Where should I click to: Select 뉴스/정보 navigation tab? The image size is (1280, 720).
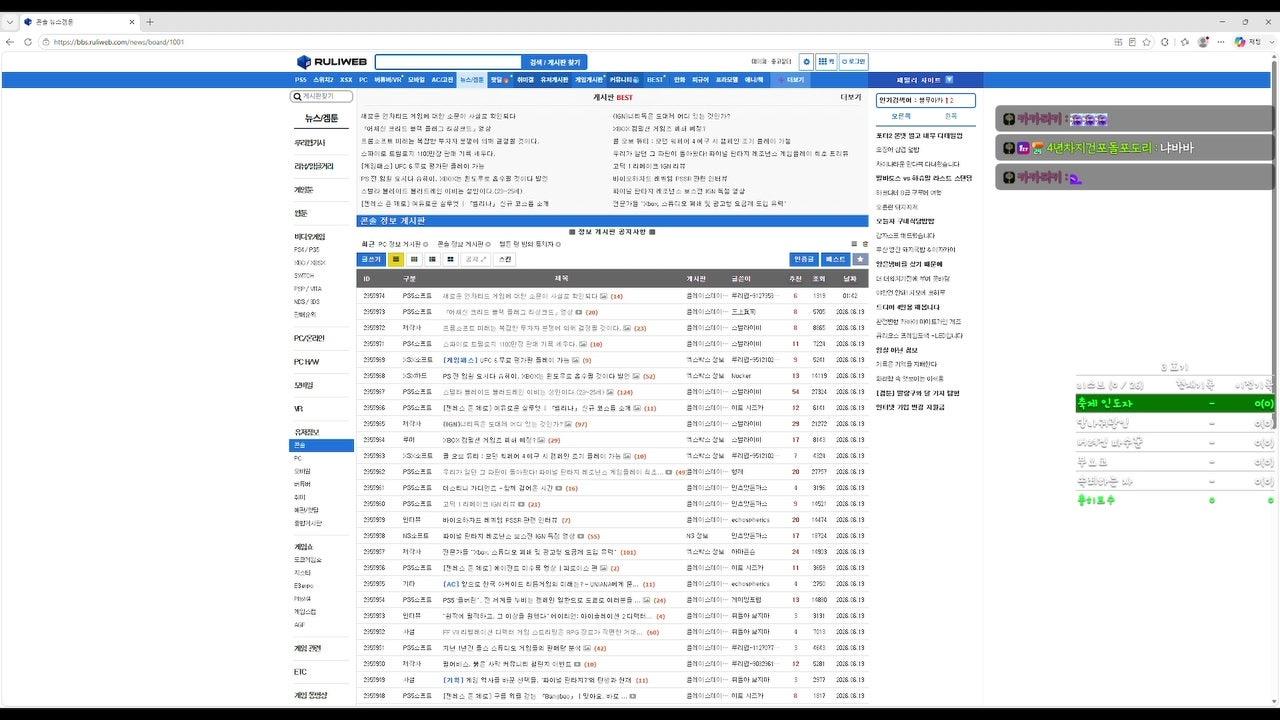pyautogui.click(x=472, y=79)
